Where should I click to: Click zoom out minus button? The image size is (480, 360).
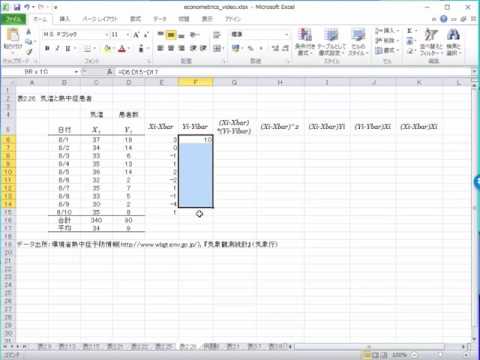tap(415, 355)
